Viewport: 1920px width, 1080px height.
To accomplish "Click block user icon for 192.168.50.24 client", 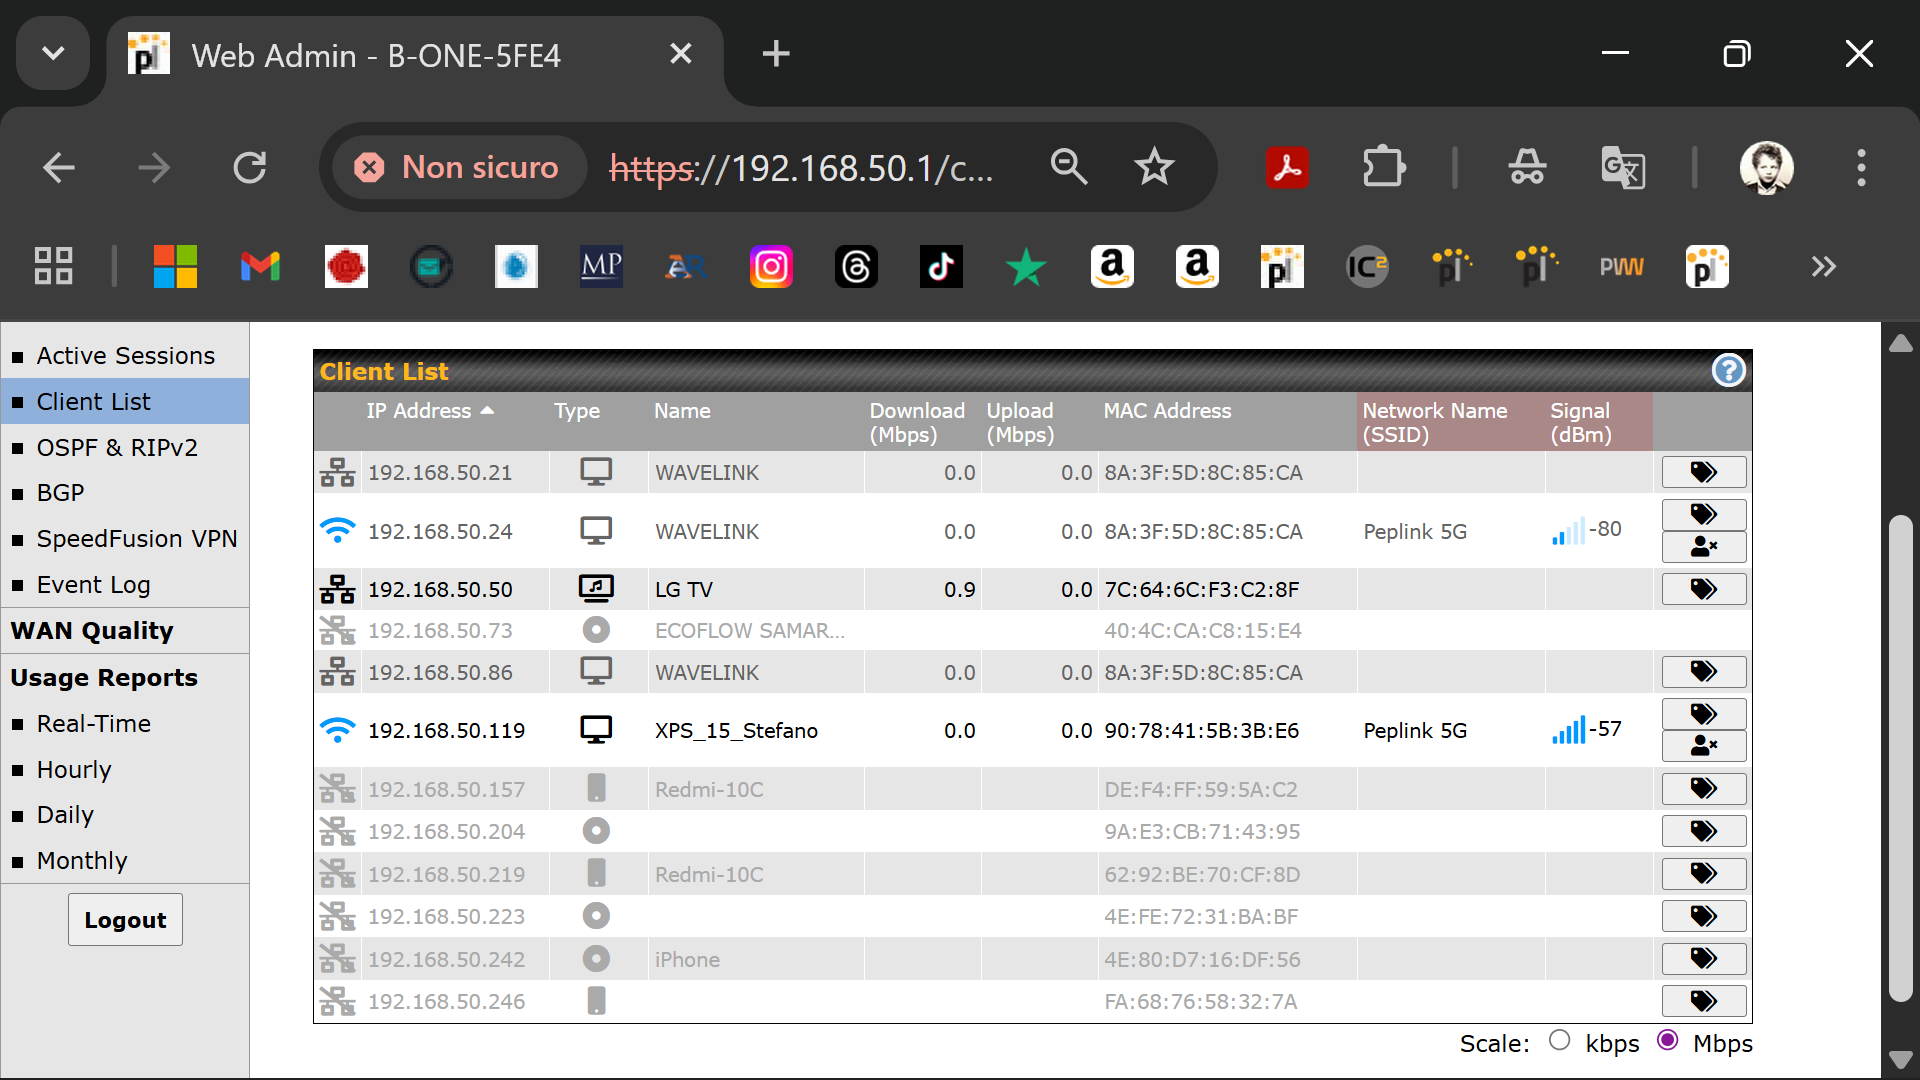I will (1704, 547).
